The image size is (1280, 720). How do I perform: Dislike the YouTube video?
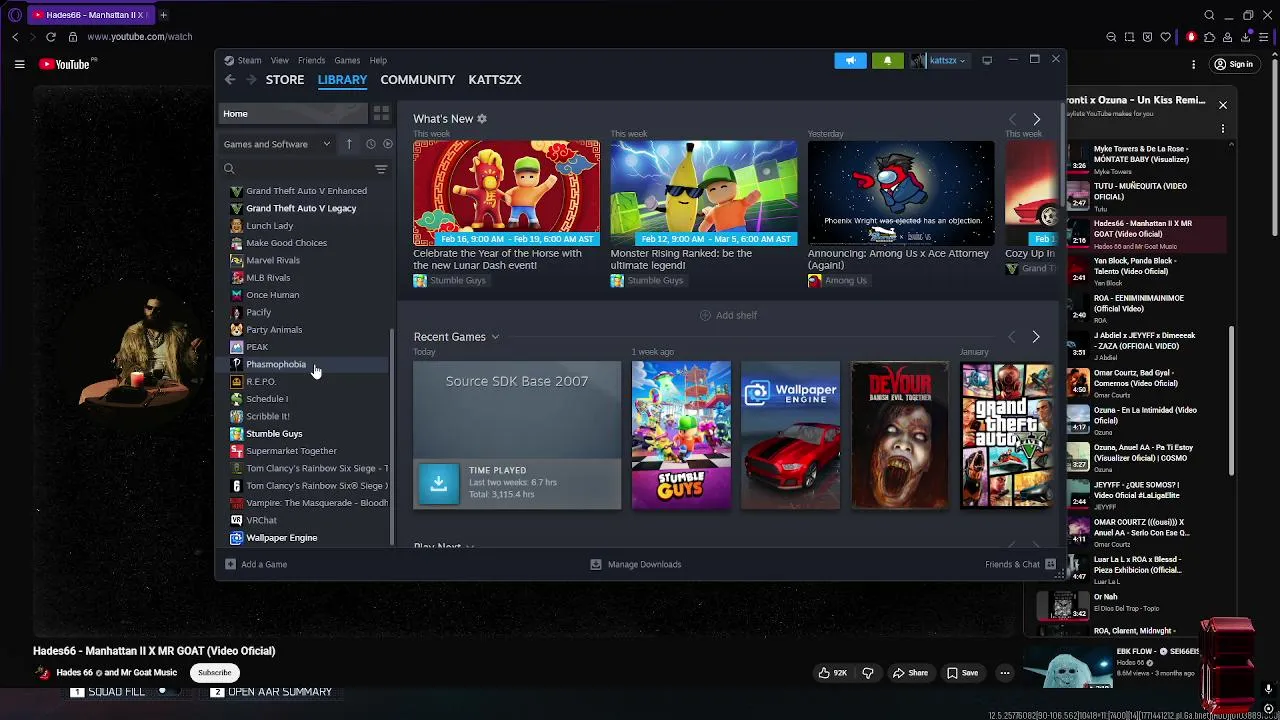point(868,673)
